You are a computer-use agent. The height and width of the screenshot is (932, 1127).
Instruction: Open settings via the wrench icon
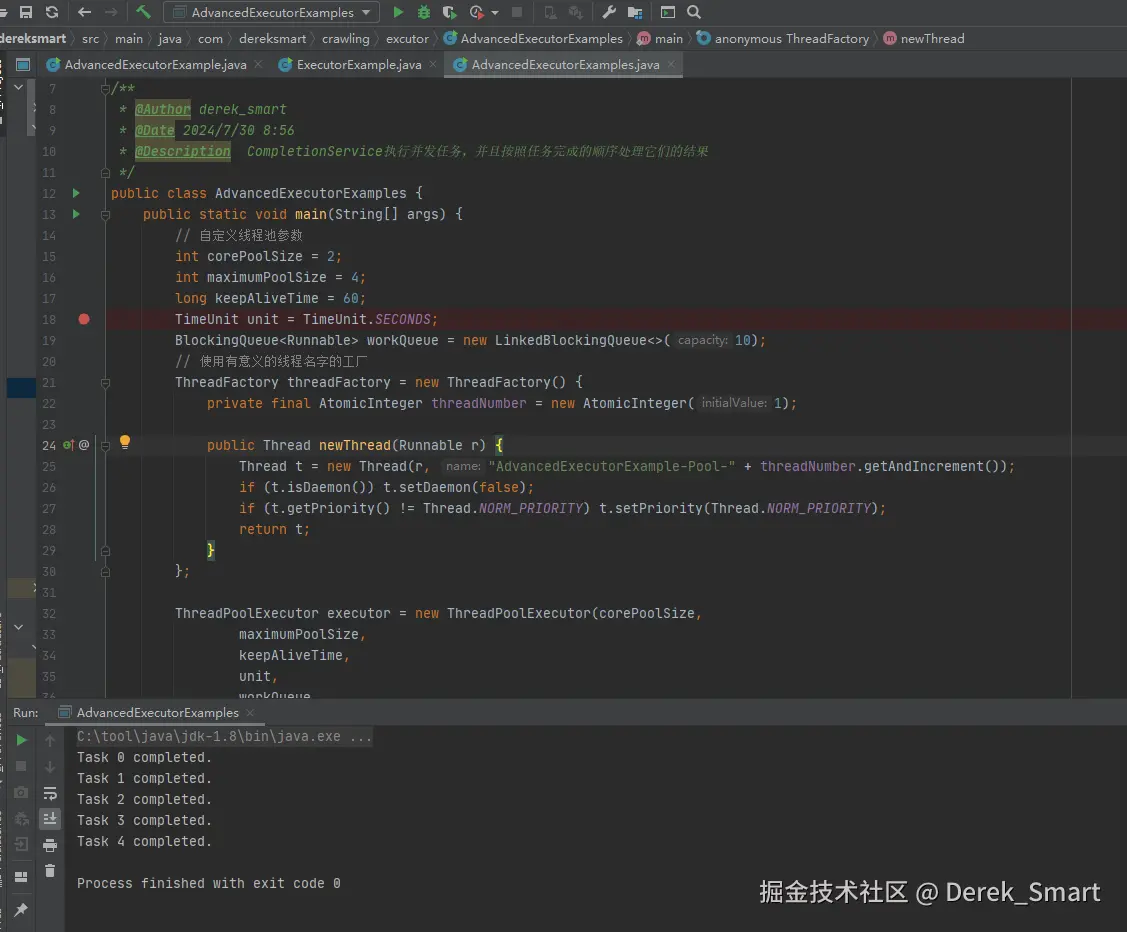[x=608, y=12]
